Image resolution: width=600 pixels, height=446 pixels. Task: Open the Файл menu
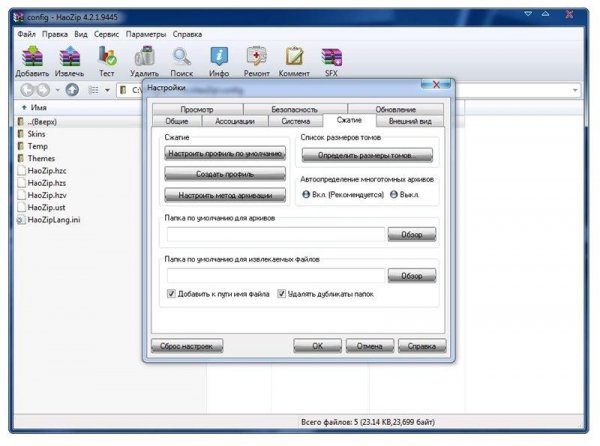26,34
